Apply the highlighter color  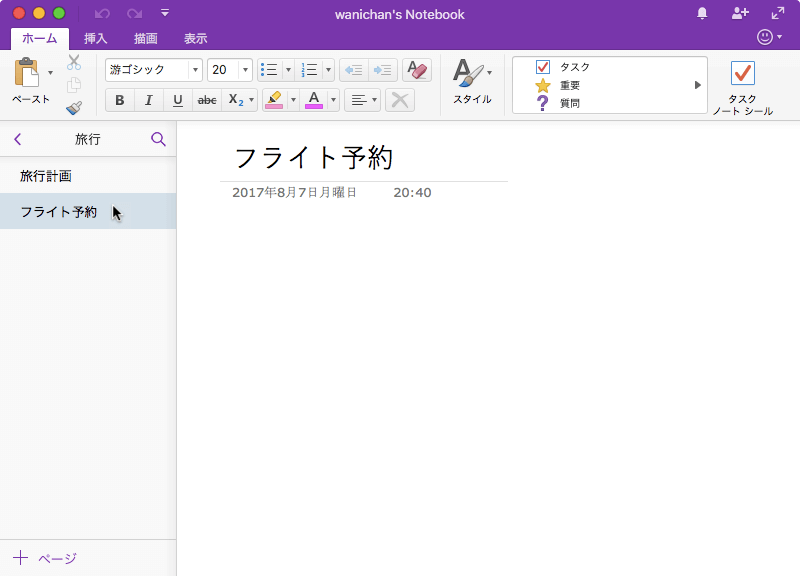(274, 100)
